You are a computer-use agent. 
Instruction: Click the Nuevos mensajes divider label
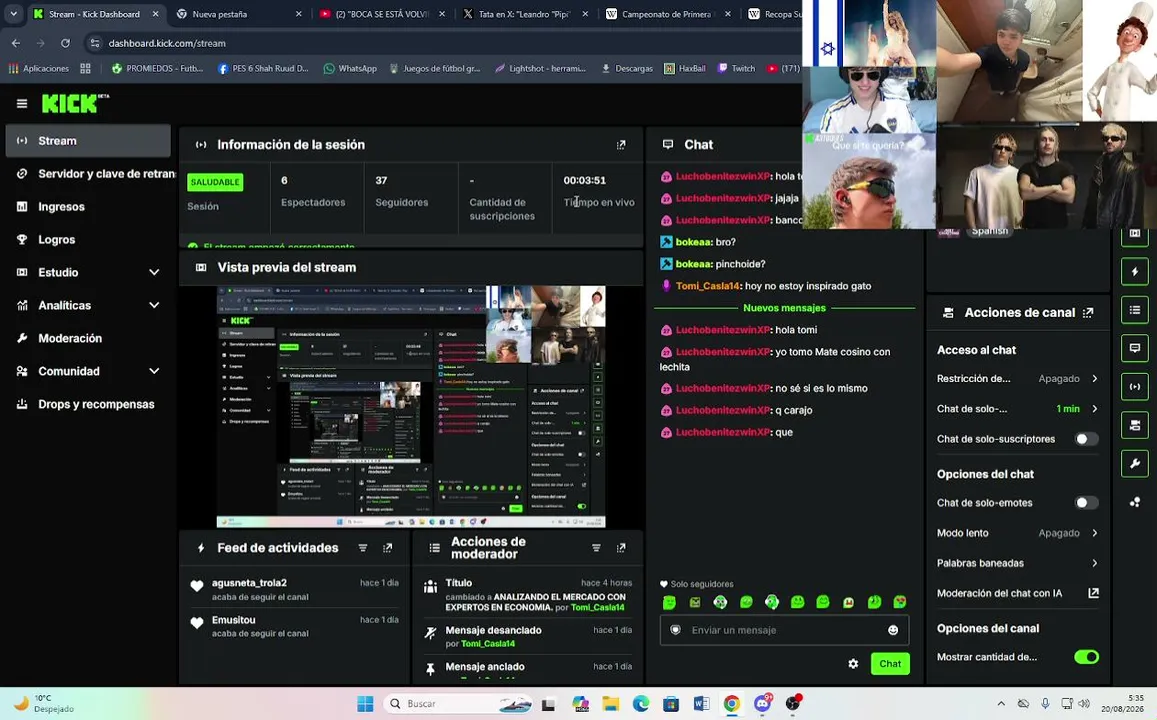pyautogui.click(x=784, y=308)
